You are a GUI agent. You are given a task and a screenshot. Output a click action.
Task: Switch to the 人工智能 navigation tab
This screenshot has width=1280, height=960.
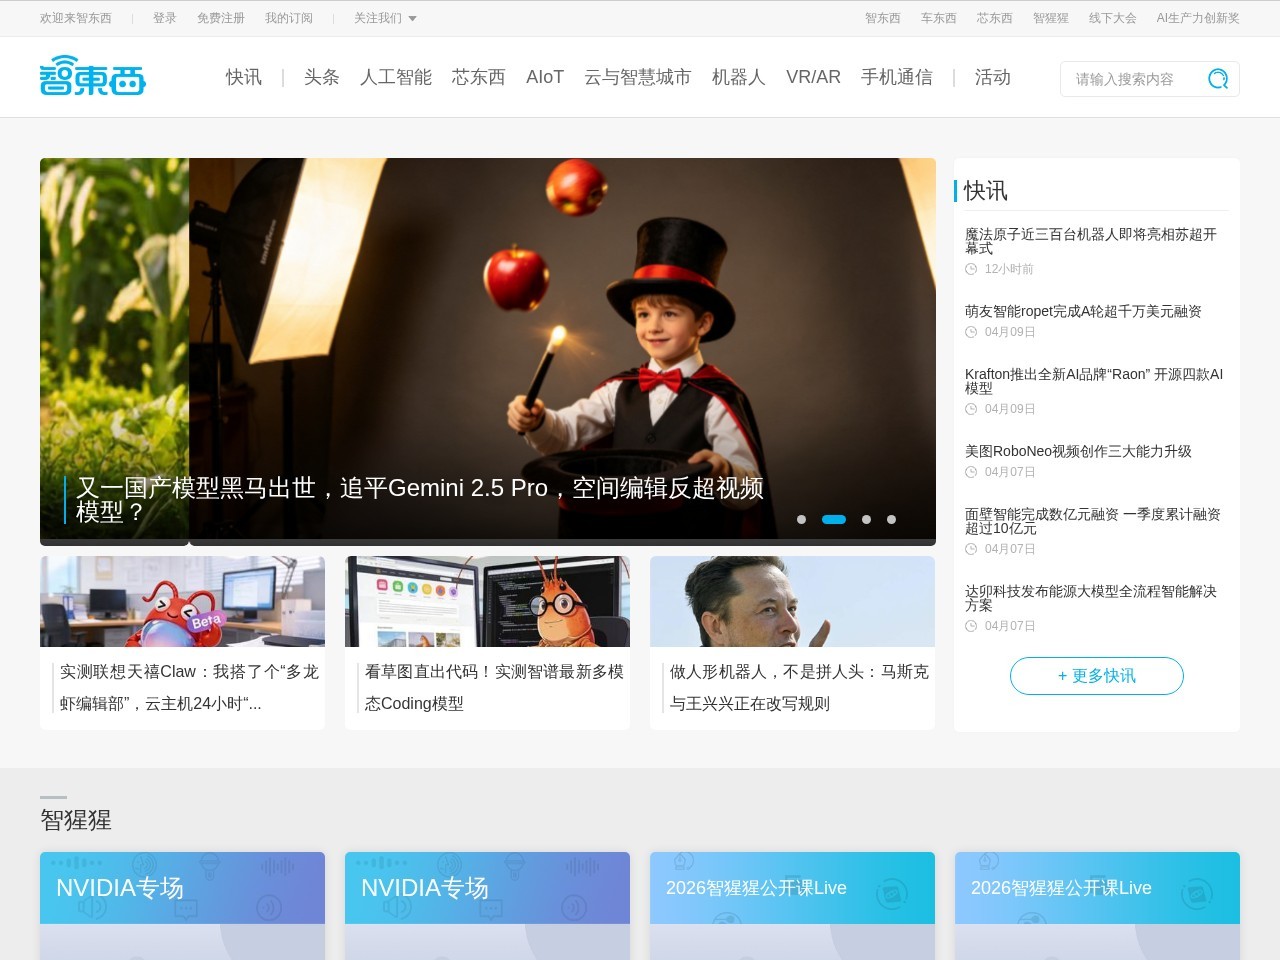point(396,77)
